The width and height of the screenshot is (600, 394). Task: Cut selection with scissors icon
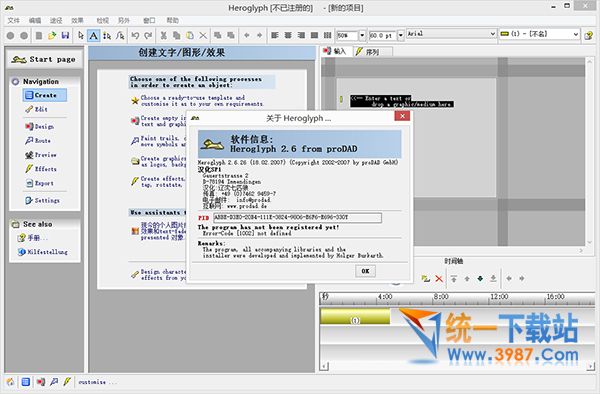click(x=164, y=36)
